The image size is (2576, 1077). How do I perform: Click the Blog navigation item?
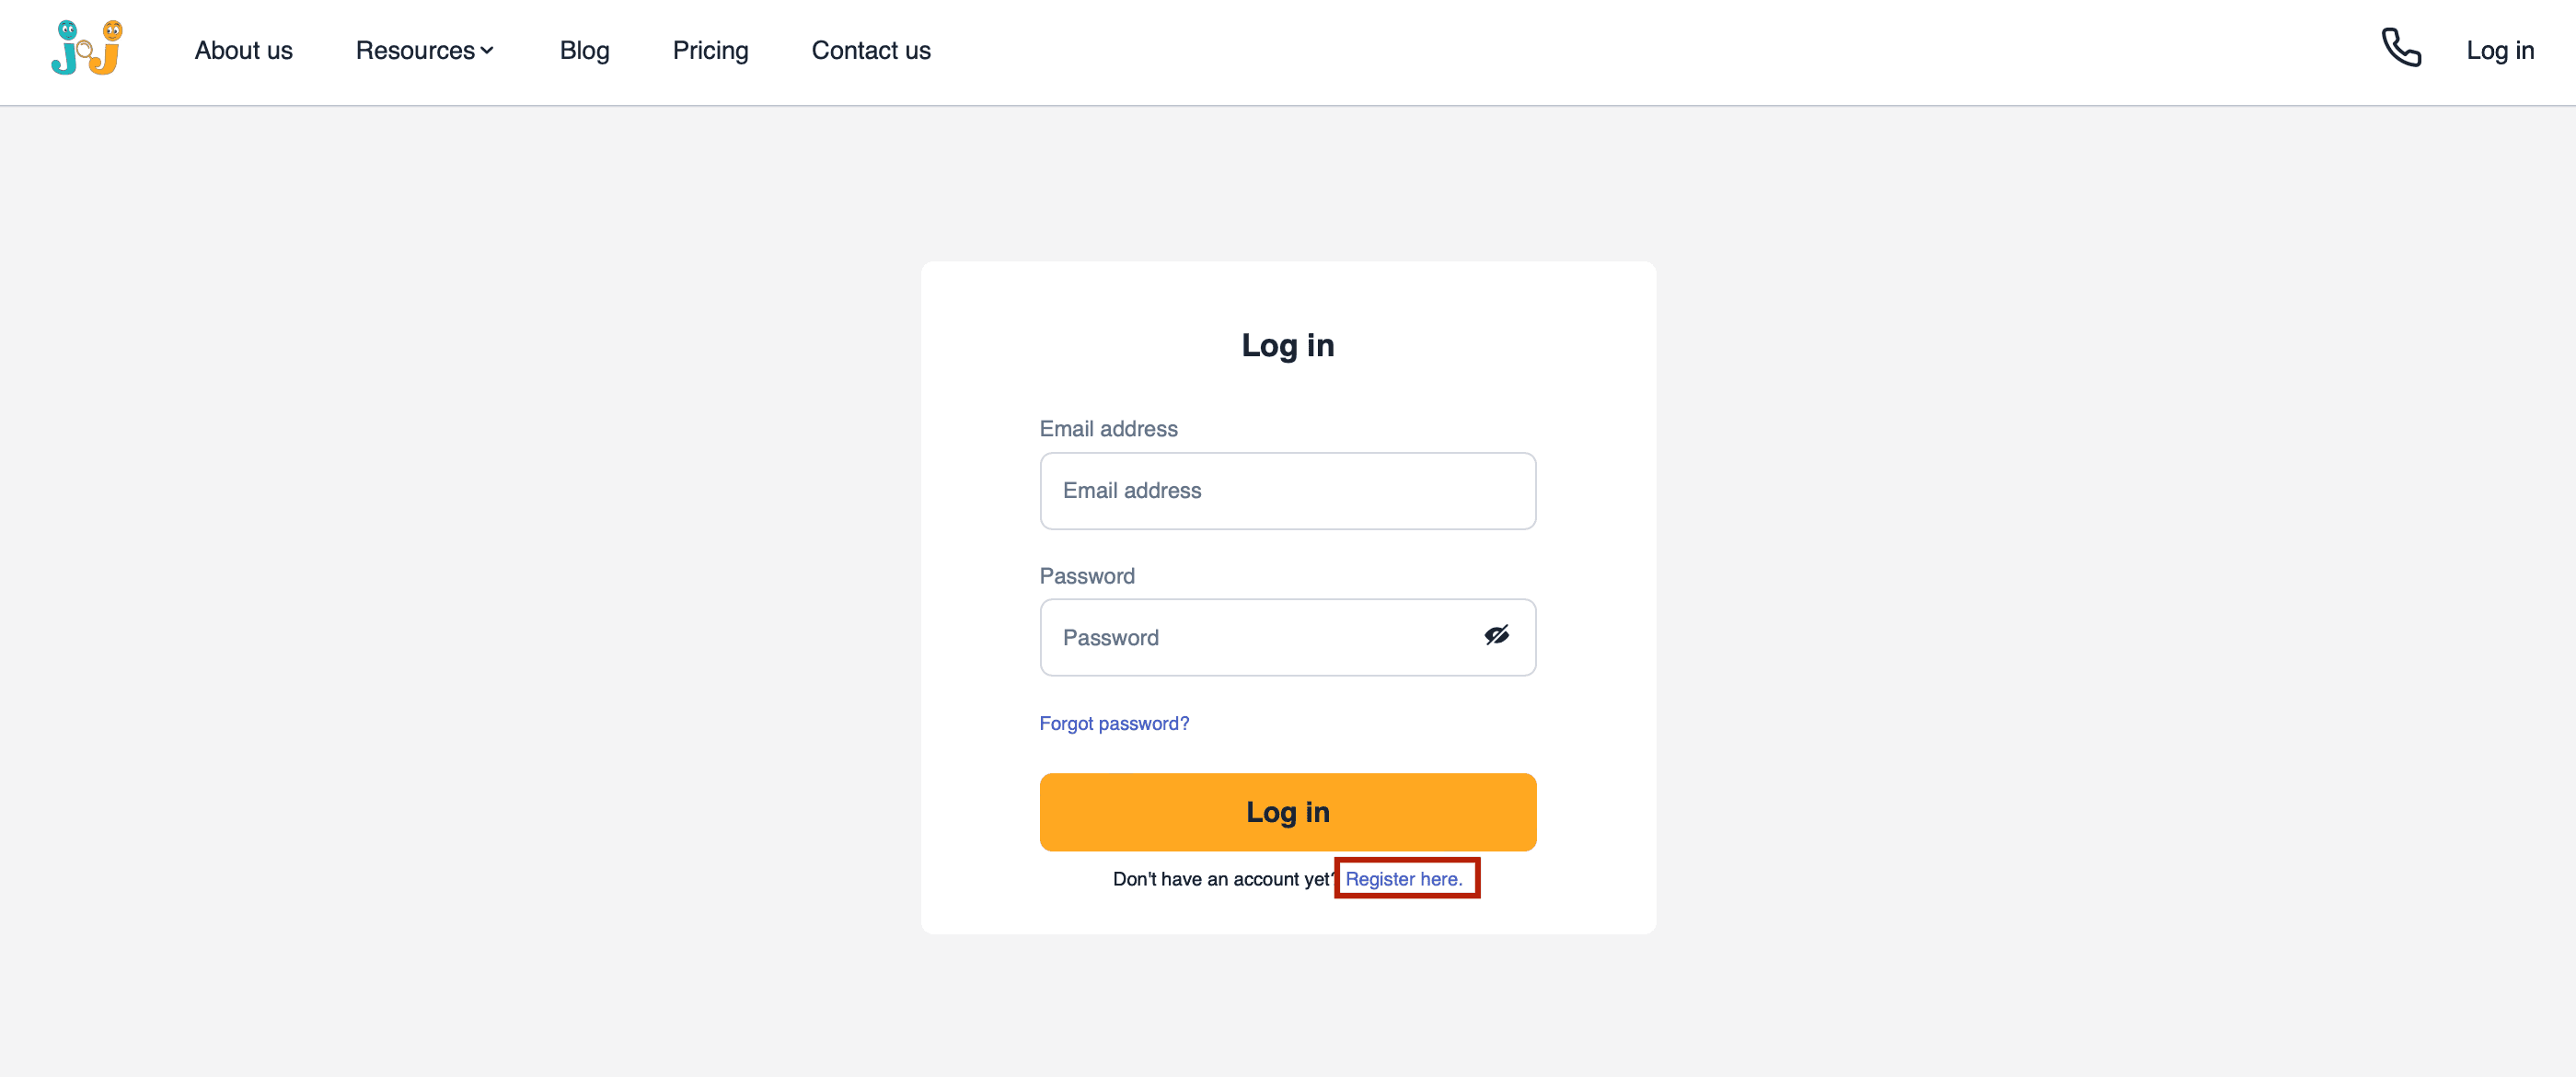tap(583, 48)
